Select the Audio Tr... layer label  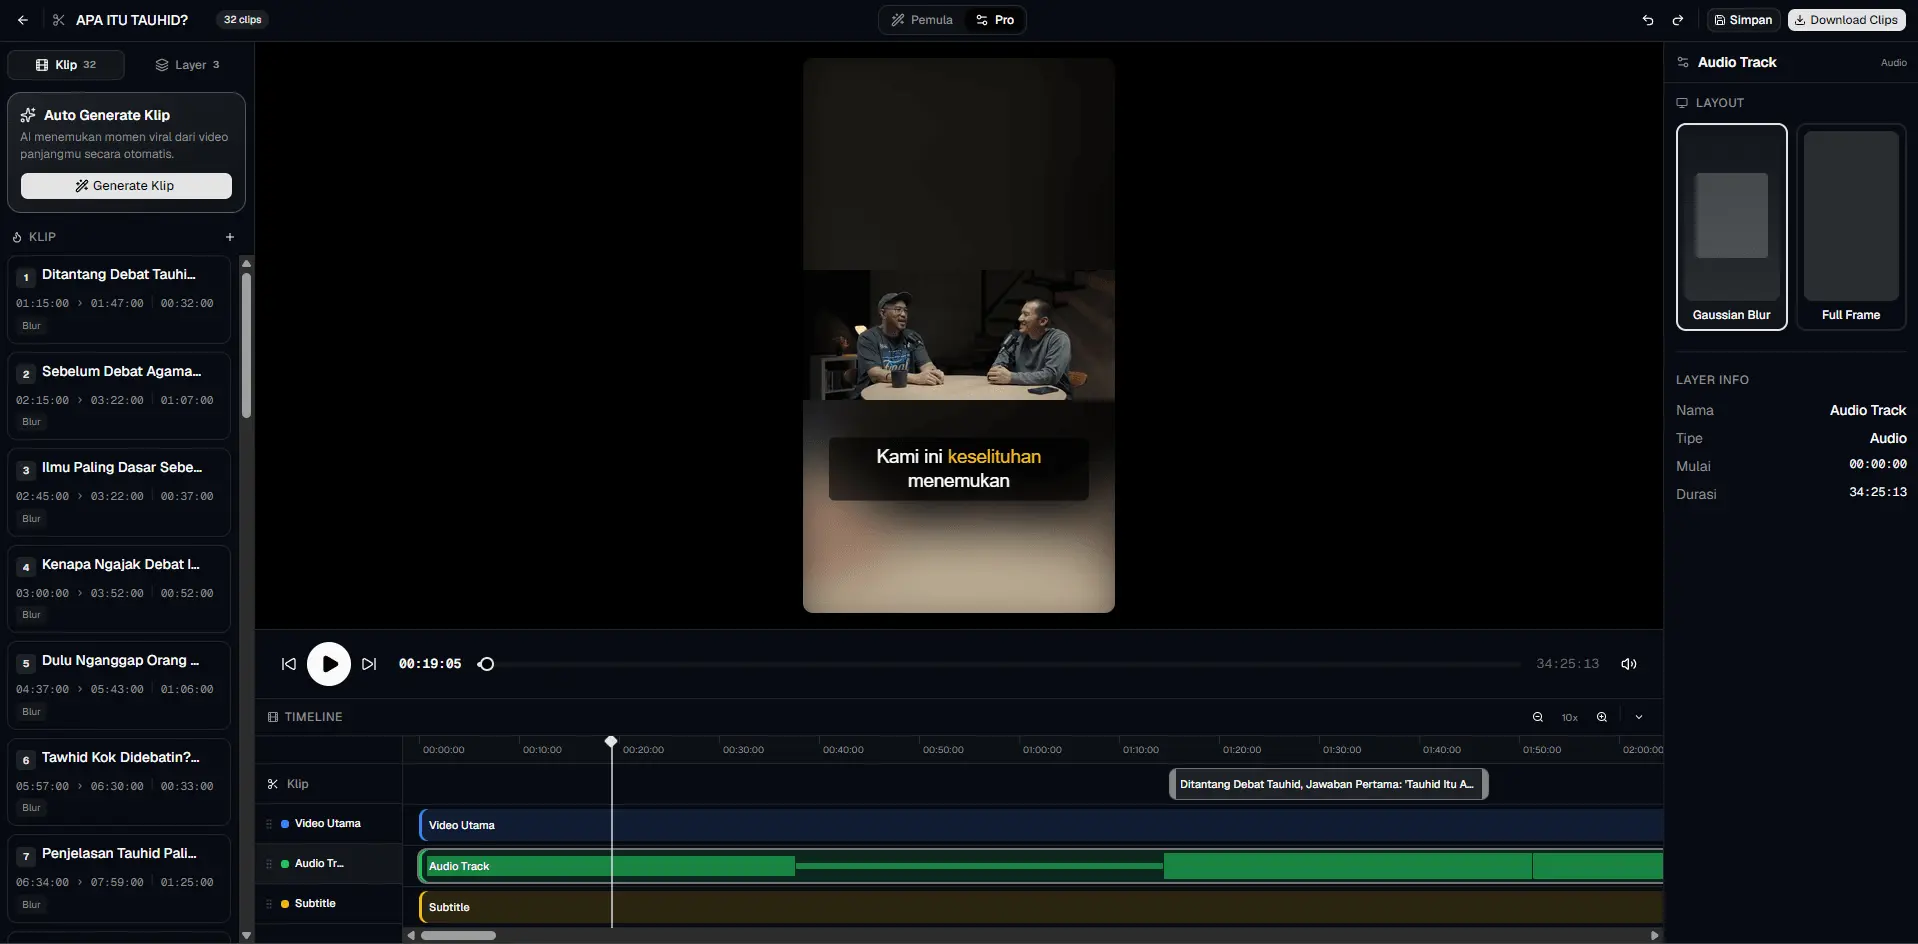click(319, 864)
